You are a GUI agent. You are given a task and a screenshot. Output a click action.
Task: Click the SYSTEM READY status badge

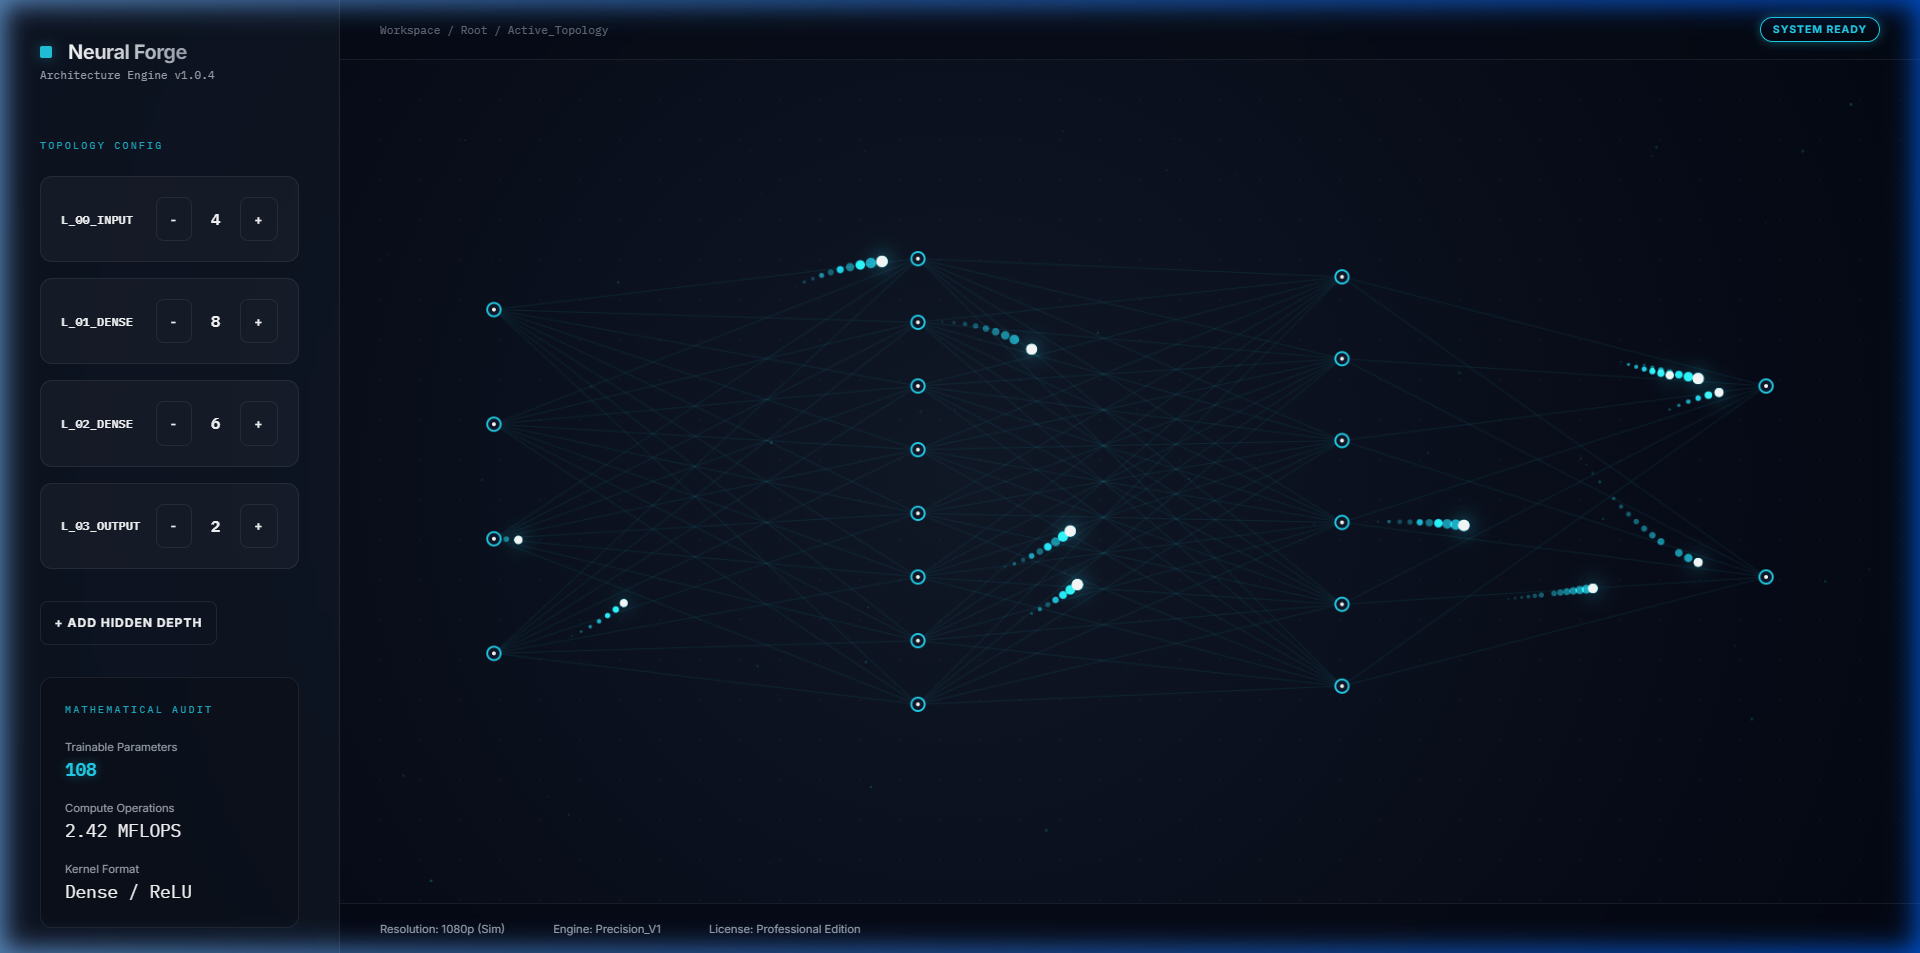pos(1819,29)
